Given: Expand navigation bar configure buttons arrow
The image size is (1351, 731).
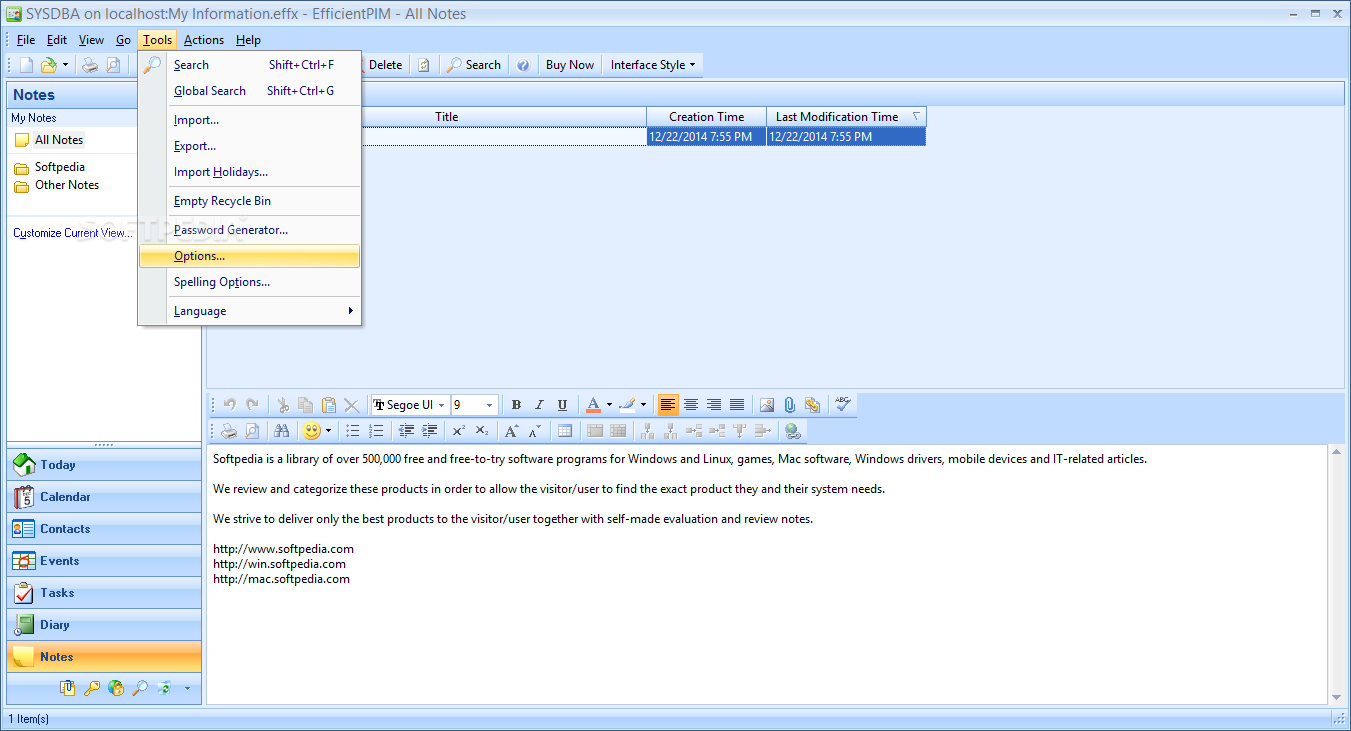Looking at the screenshot, I should click(x=186, y=688).
